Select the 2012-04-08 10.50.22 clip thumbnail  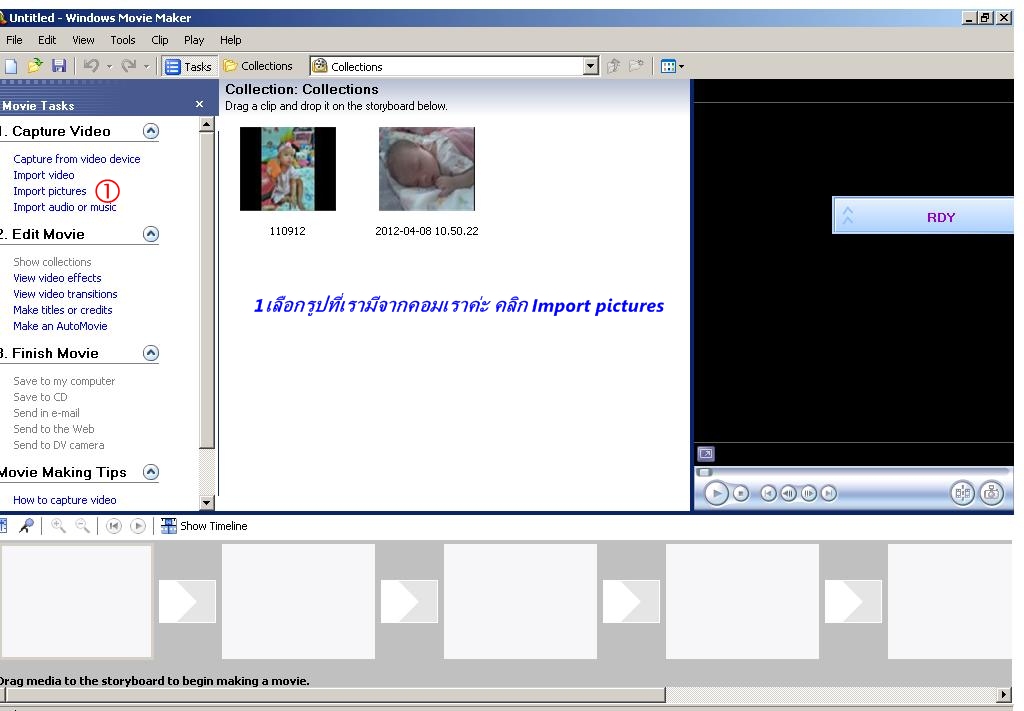[x=427, y=168]
